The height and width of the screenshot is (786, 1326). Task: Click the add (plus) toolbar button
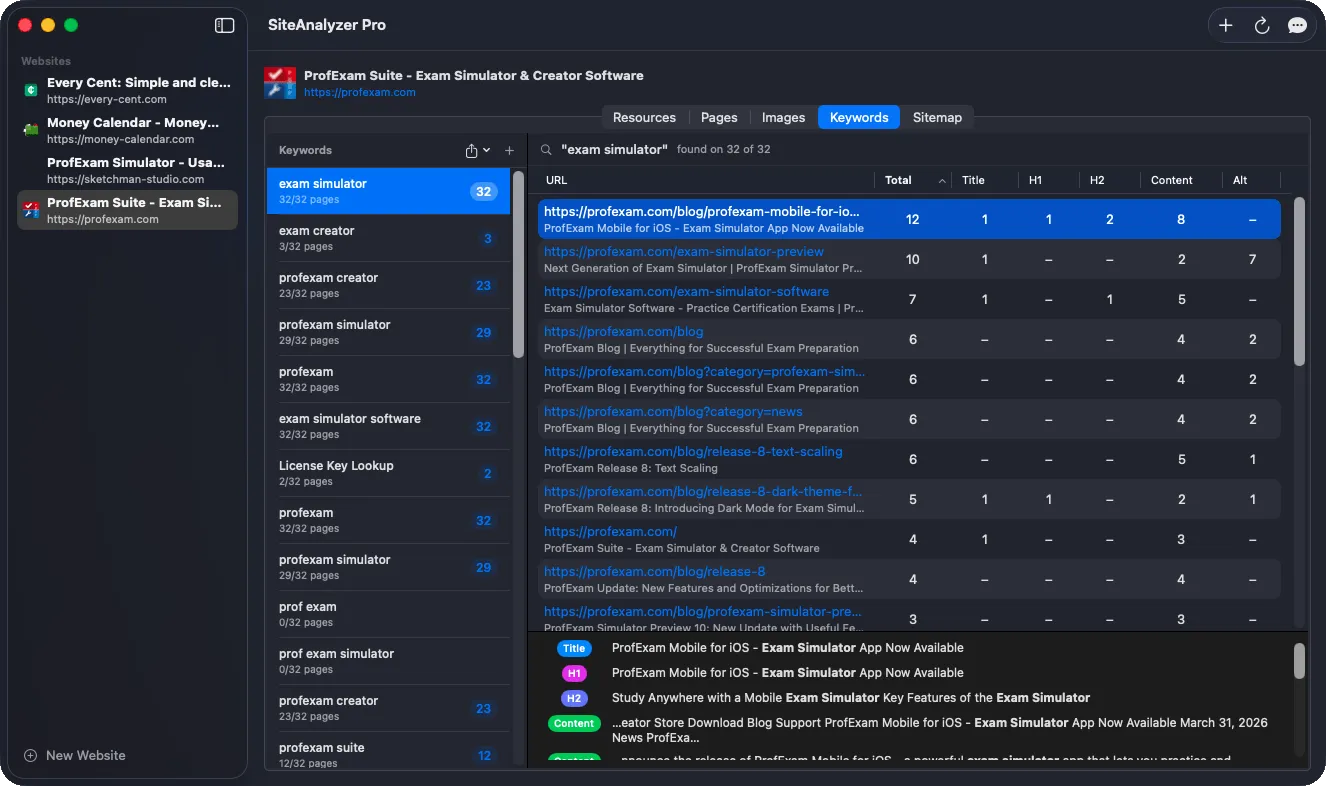[x=1226, y=26]
